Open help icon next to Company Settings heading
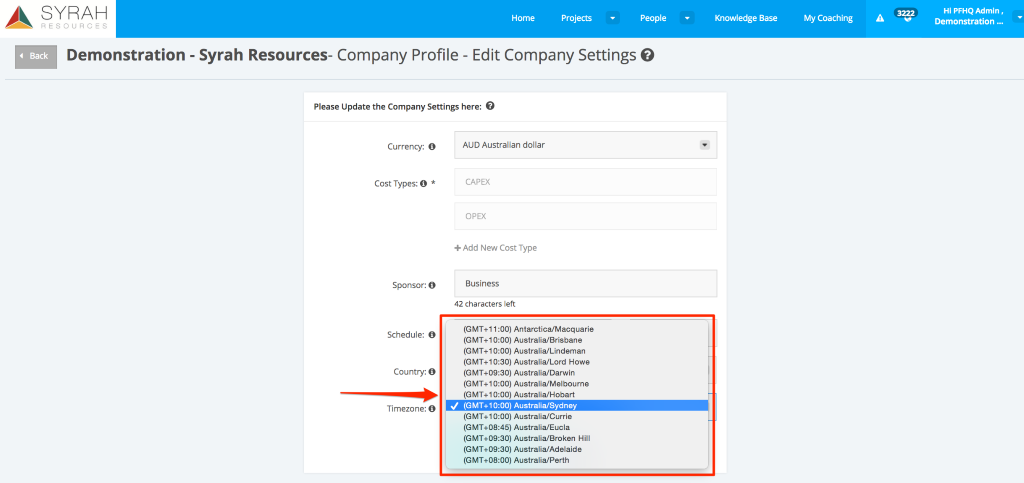 [x=490, y=106]
